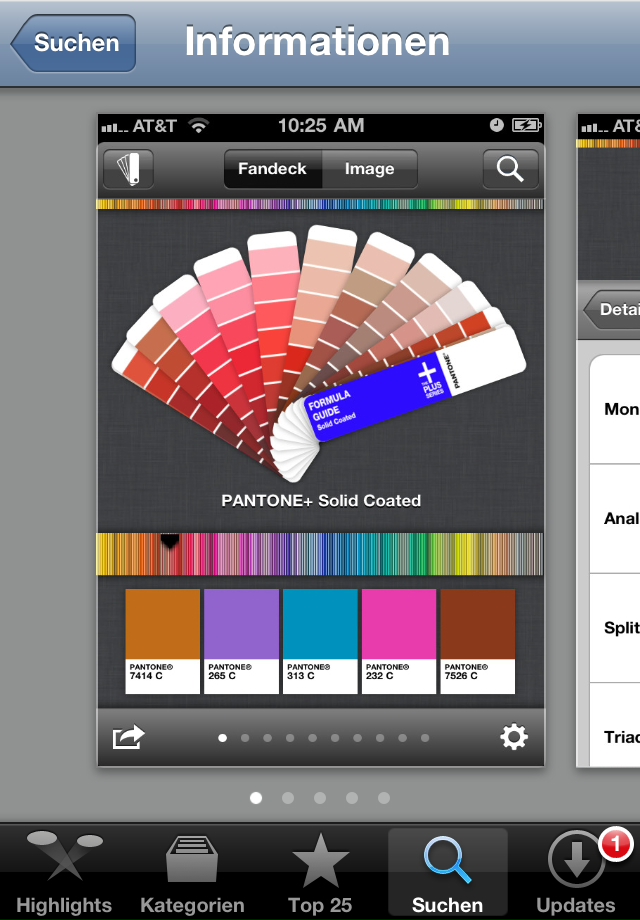
Task: Select fifth page dot below screenshots
Action: point(384,798)
